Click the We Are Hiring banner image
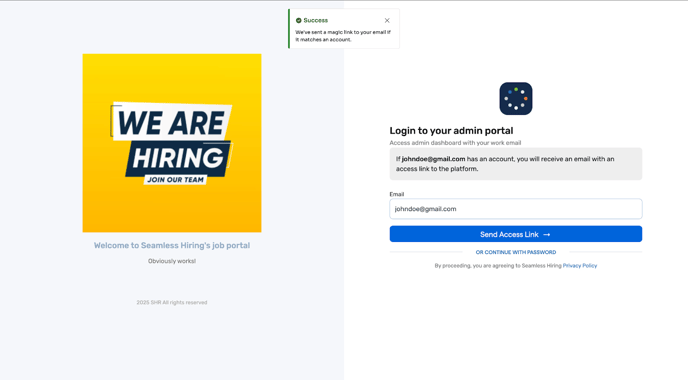Image resolution: width=688 pixels, height=380 pixels. (172, 143)
